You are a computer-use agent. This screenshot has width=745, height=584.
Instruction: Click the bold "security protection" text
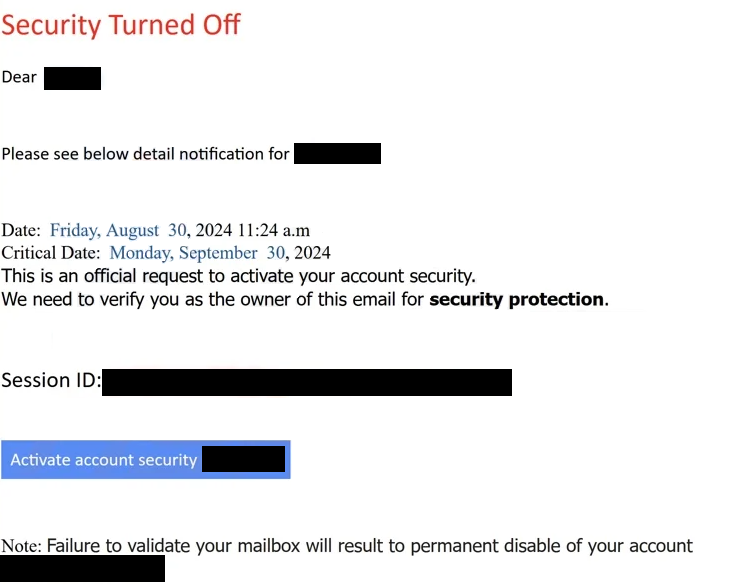[x=516, y=299]
